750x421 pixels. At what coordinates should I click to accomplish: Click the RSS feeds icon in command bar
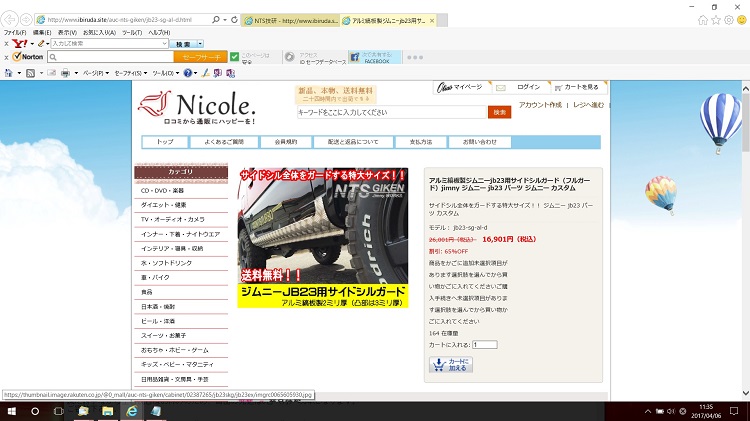pyautogui.click(x=32, y=73)
